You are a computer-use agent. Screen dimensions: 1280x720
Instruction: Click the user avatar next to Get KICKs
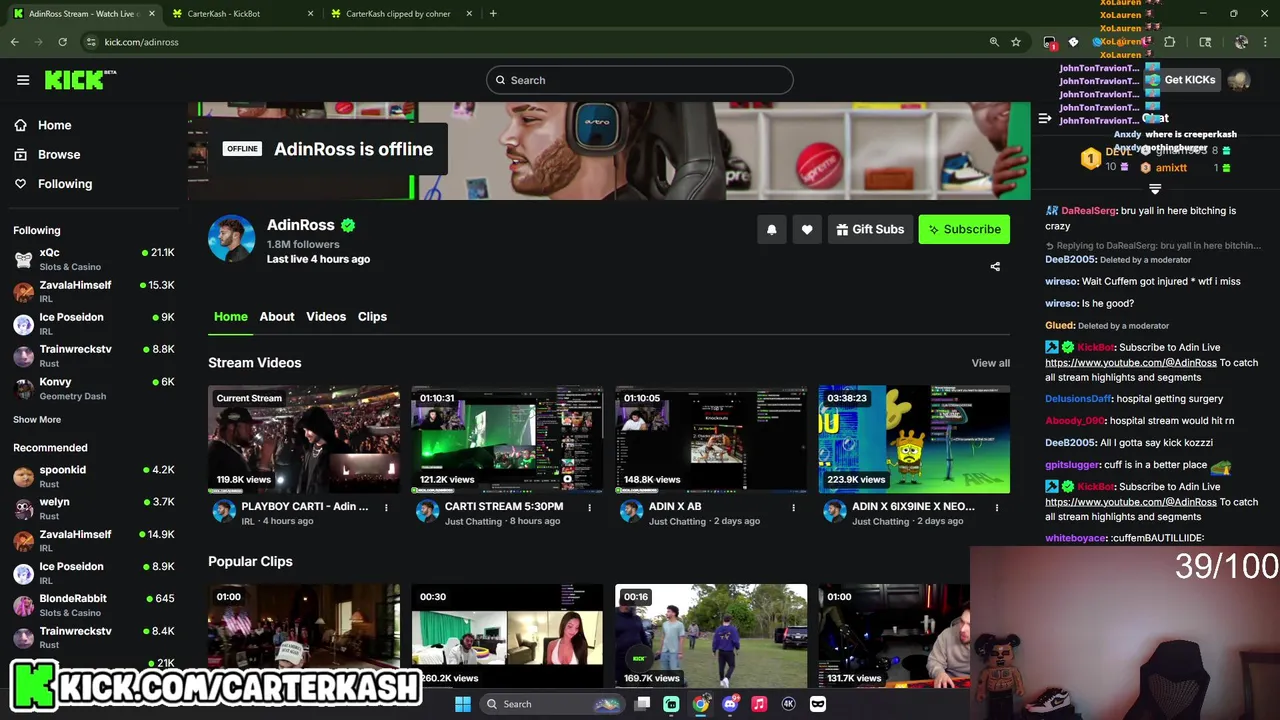point(1239,80)
